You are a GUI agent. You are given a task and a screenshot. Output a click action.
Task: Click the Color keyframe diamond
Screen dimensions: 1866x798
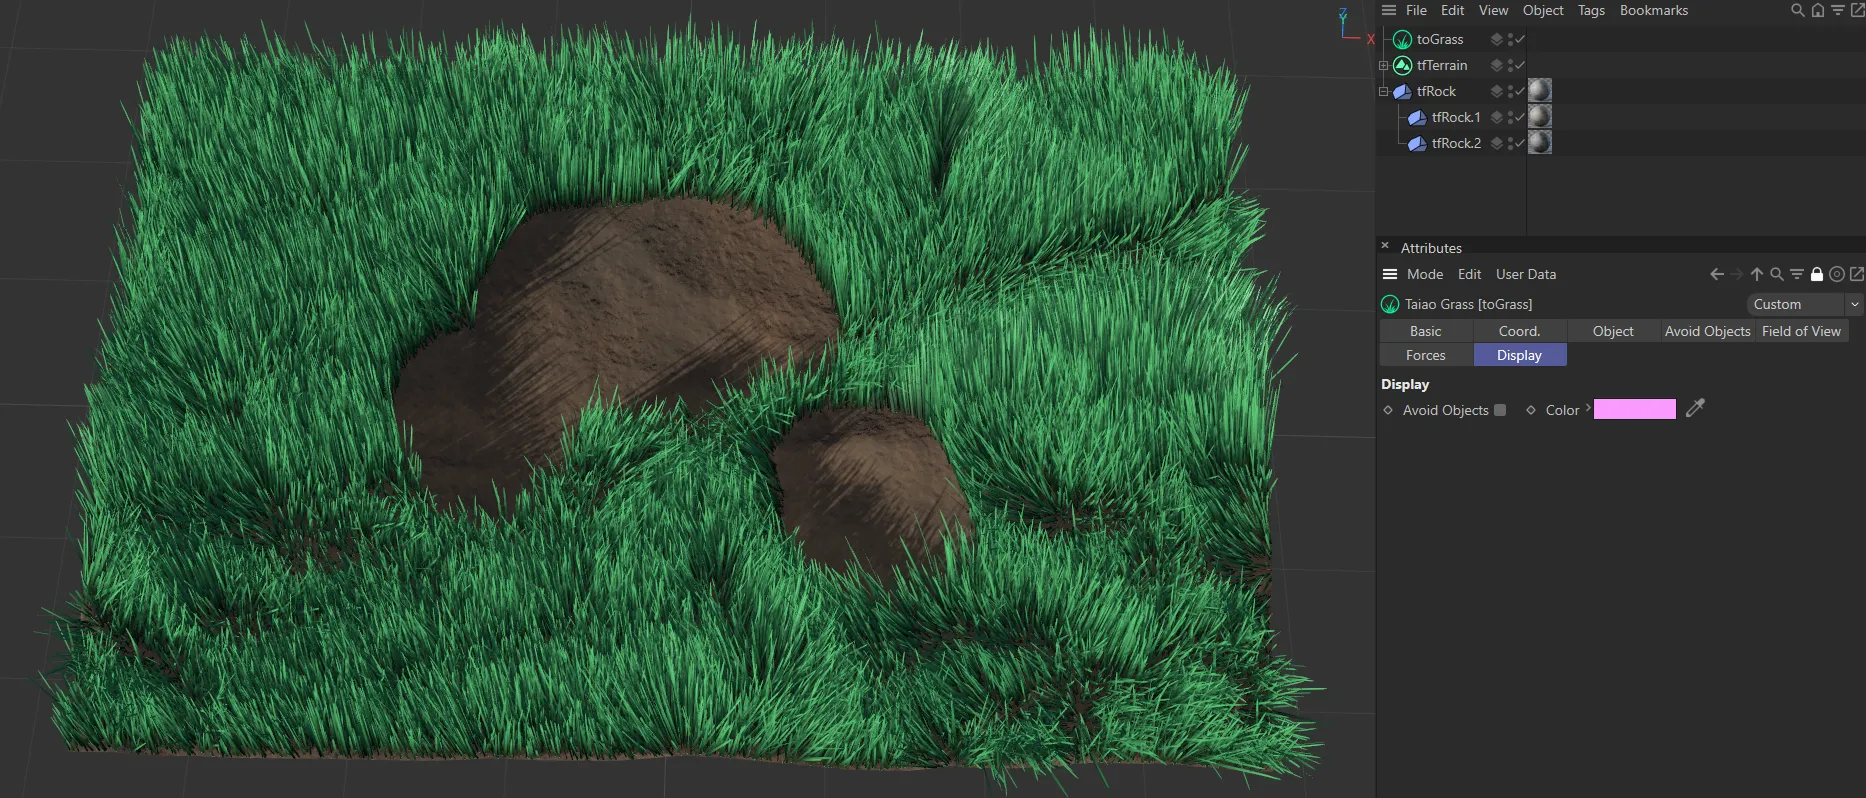(1531, 410)
